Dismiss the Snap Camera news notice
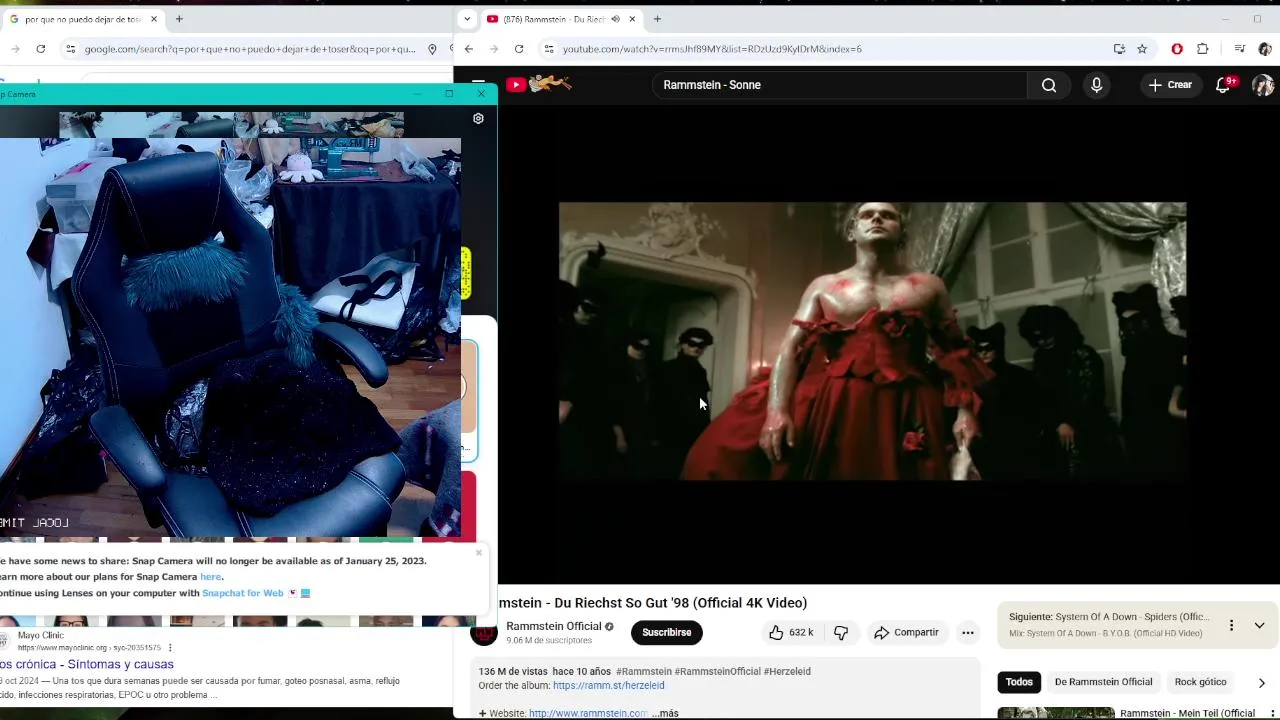This screenshot has height=720, width=1280. point(478,552)
